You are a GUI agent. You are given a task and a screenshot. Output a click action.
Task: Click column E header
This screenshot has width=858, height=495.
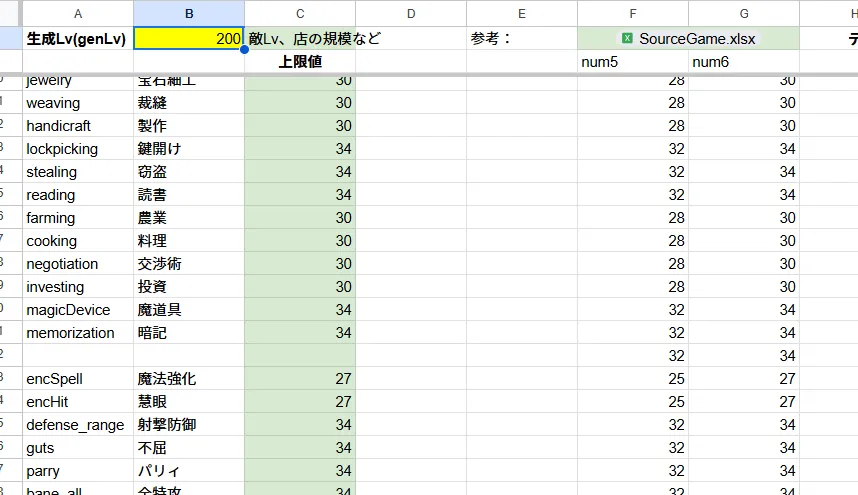pyautogui.click(x=522, y=13)
